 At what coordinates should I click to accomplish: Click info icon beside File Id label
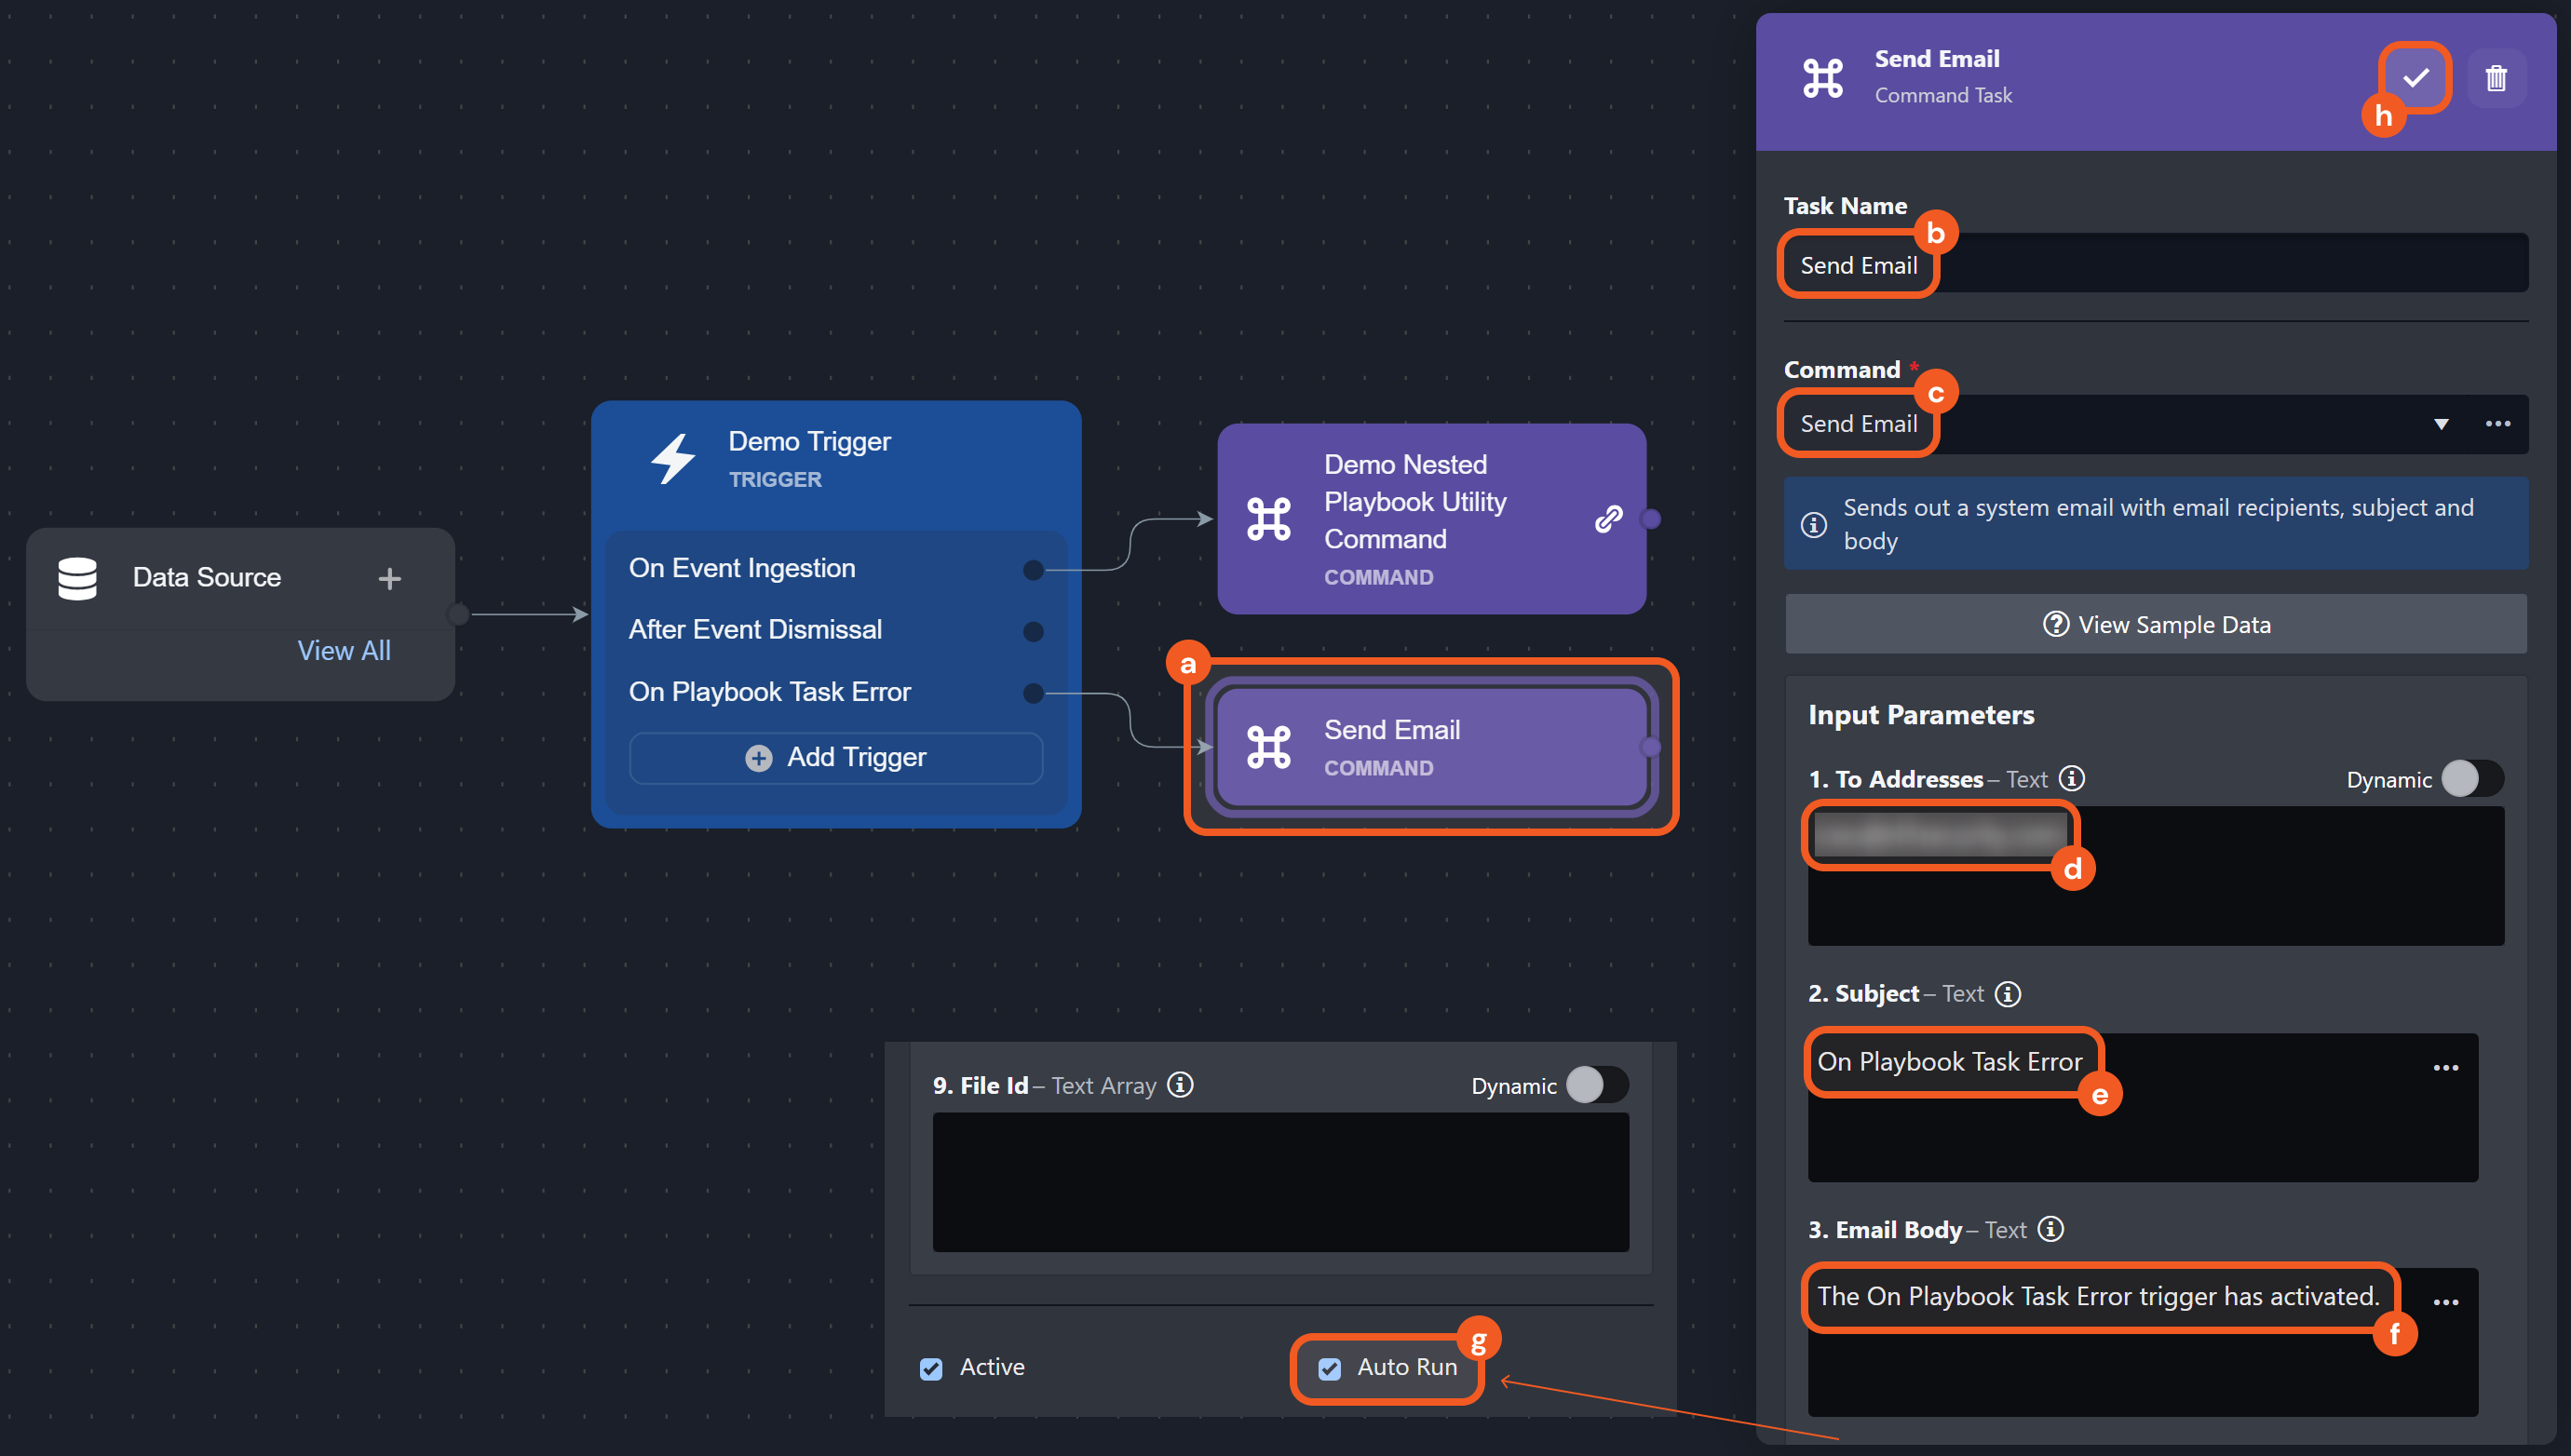coord(1180,1085)
